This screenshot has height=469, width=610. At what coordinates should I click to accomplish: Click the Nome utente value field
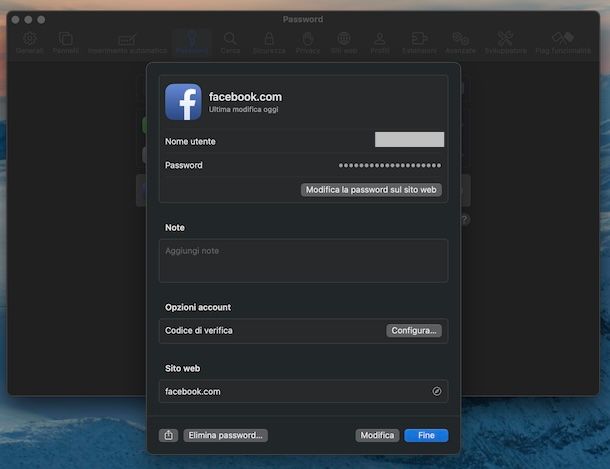[x=409, y=140]
